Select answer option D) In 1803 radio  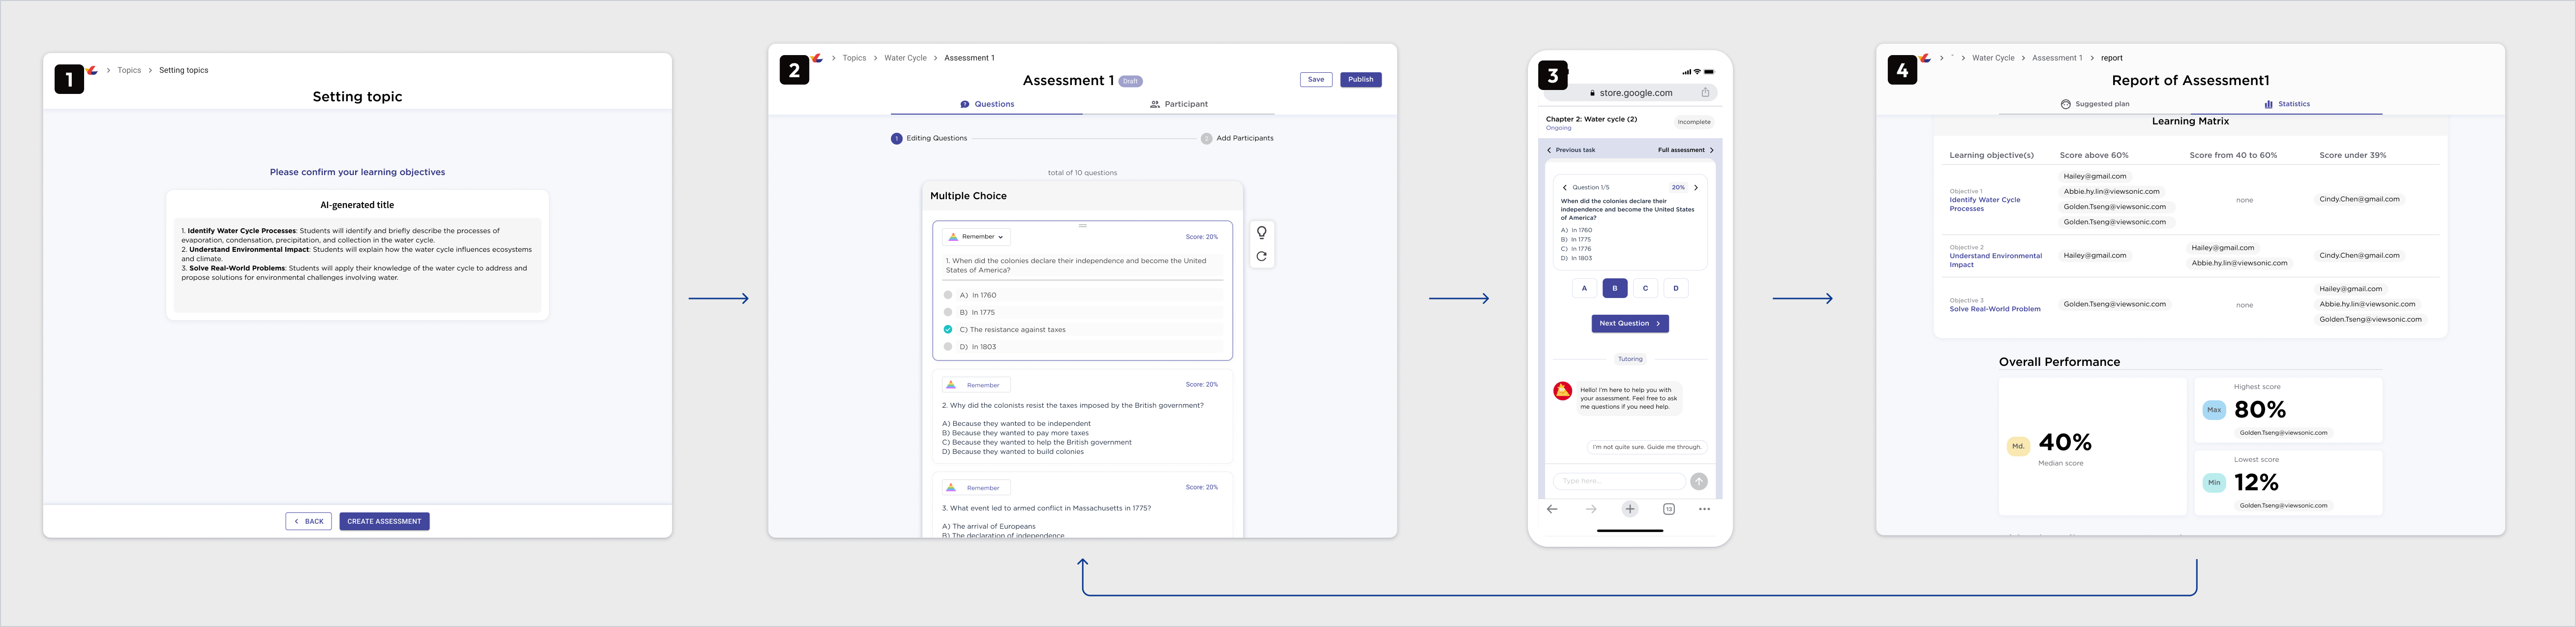tap(948, 347)
